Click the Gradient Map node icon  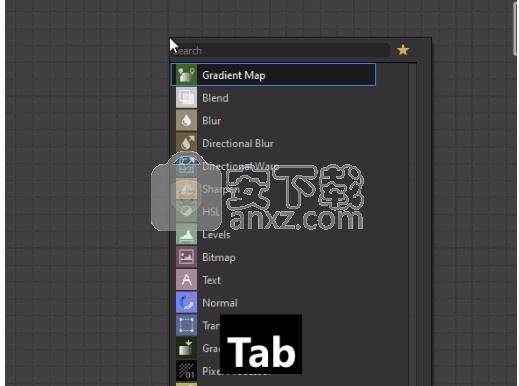[186, 75]
